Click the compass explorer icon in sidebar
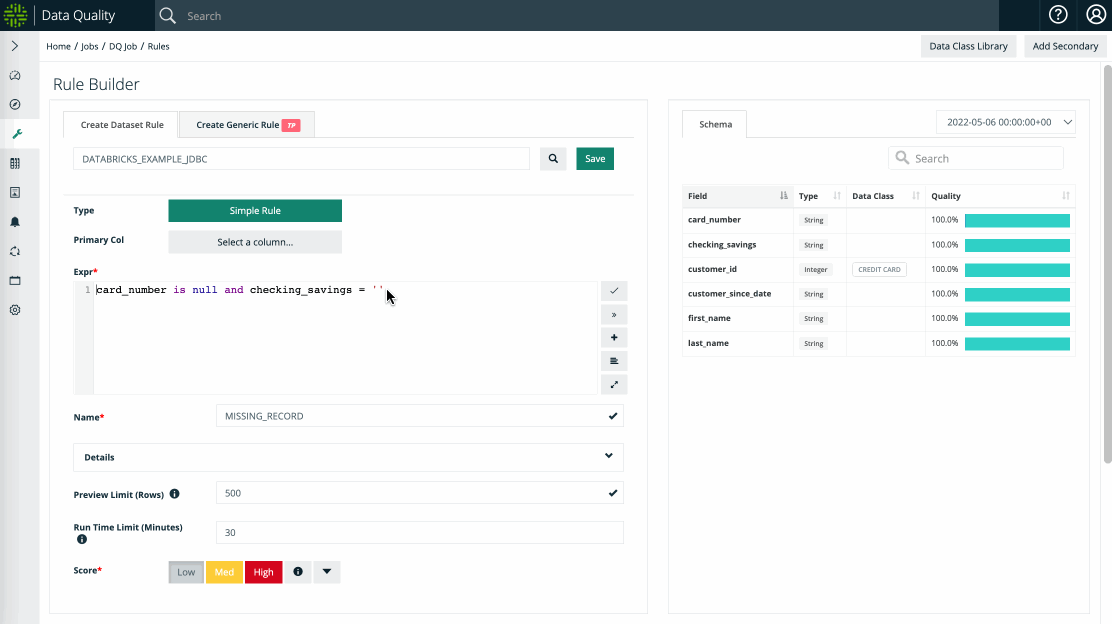1112x624 pixels. [15, 104]
